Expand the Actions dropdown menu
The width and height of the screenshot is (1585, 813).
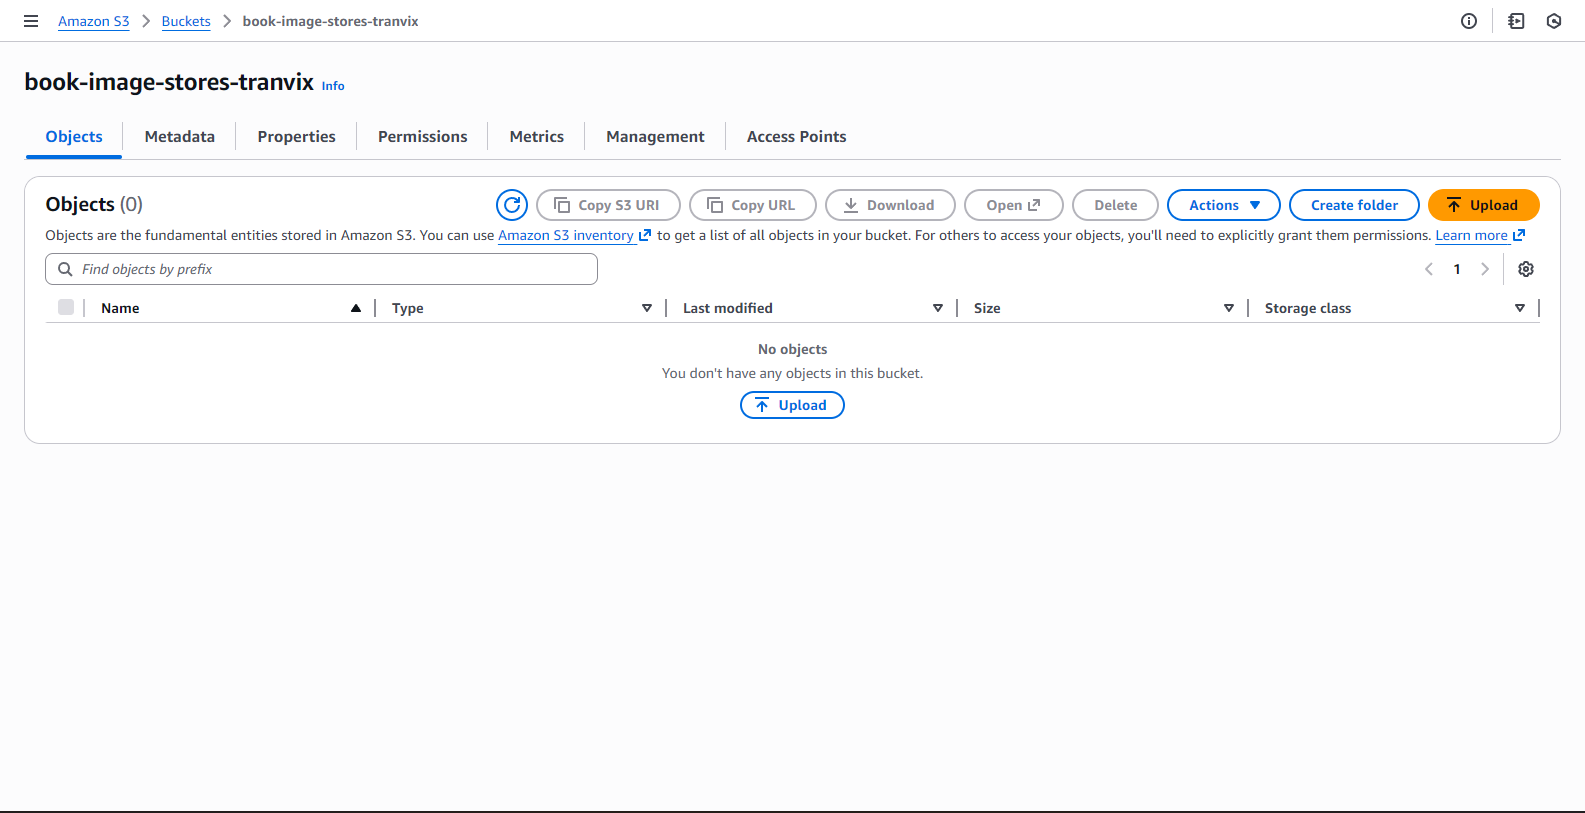tap(1224, 205)
